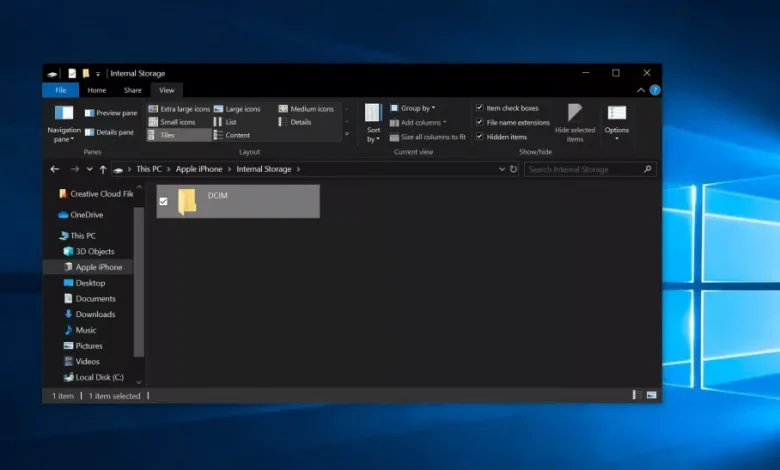Viewport: 780px width, 470px height.
Task: Switch to large thumbnails view in status bar
Action: (x=652, y=395)
